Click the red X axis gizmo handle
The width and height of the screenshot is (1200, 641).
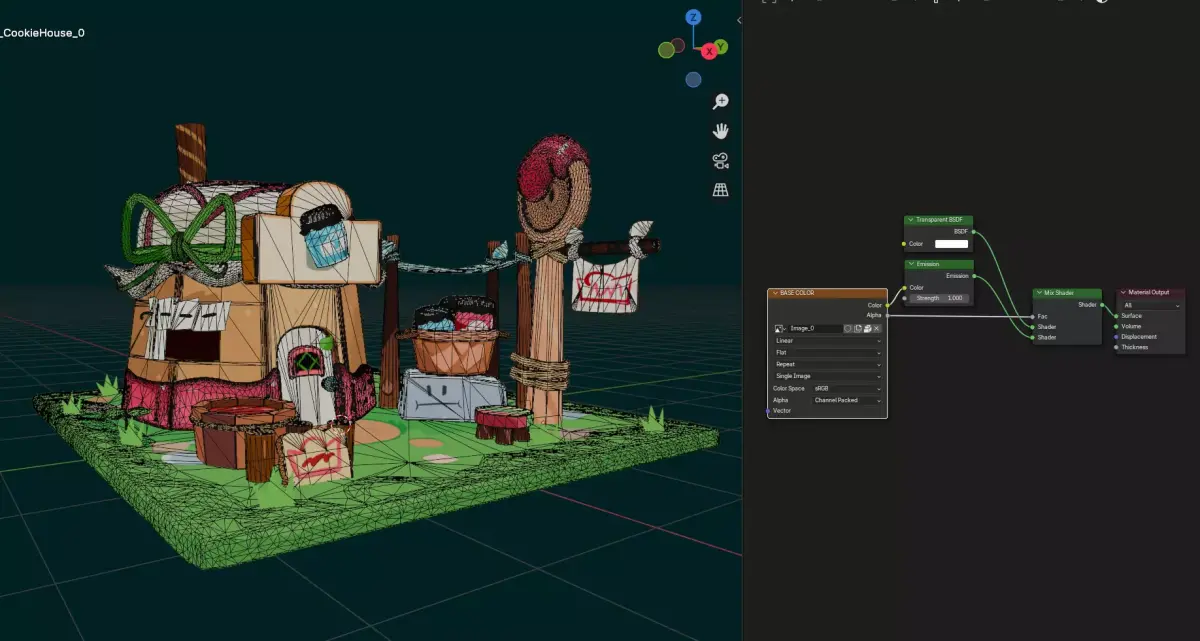710,50
